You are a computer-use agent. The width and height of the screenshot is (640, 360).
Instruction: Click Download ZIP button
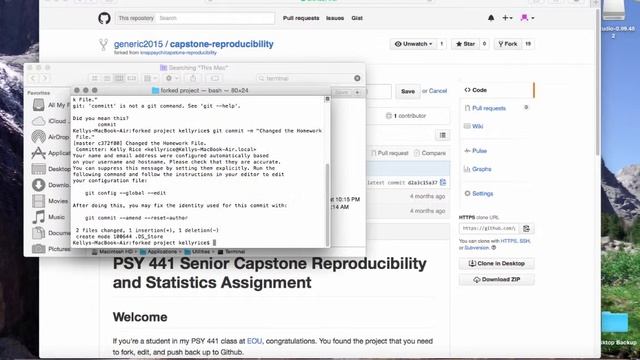point(497,280)
